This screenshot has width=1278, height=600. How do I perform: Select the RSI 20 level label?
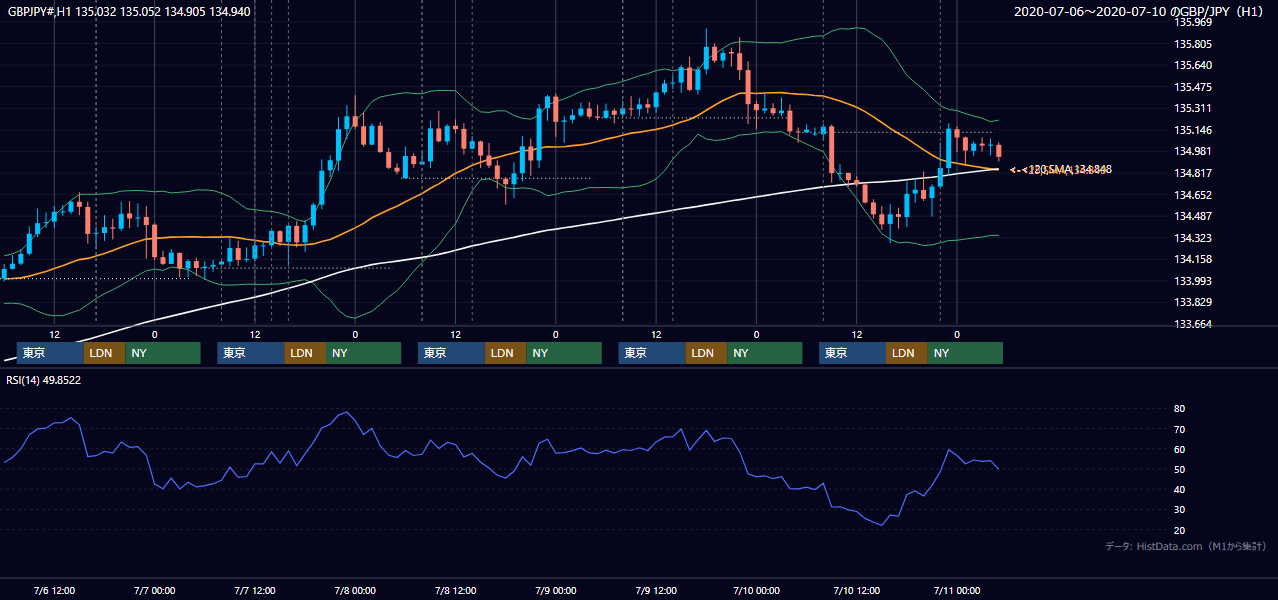1180,530
